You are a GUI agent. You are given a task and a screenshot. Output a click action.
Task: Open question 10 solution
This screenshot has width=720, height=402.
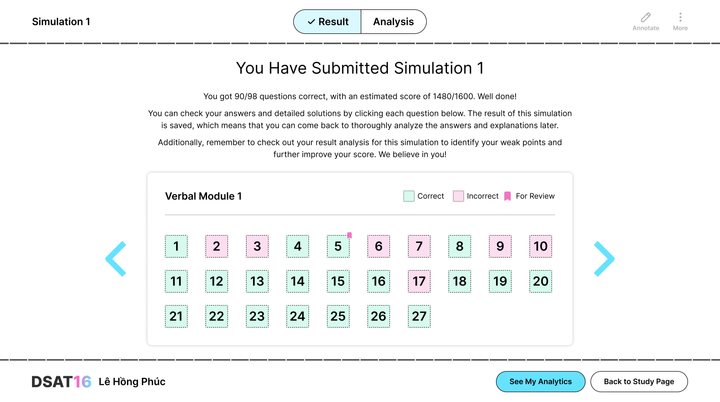(540, 246)
